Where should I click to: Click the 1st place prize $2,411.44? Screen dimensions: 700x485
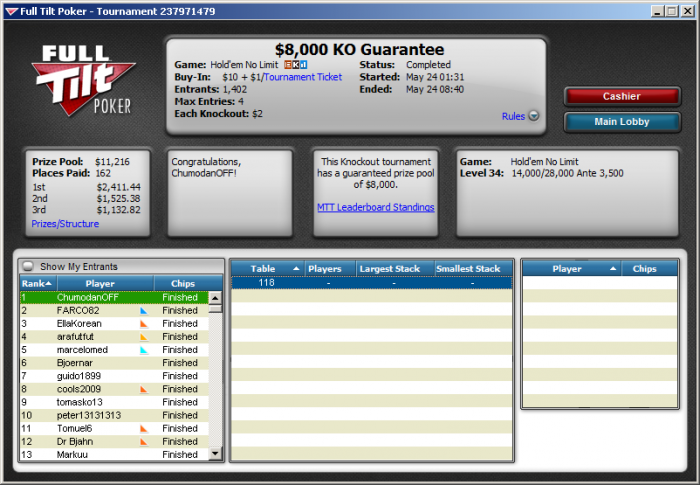coord(118,187)
